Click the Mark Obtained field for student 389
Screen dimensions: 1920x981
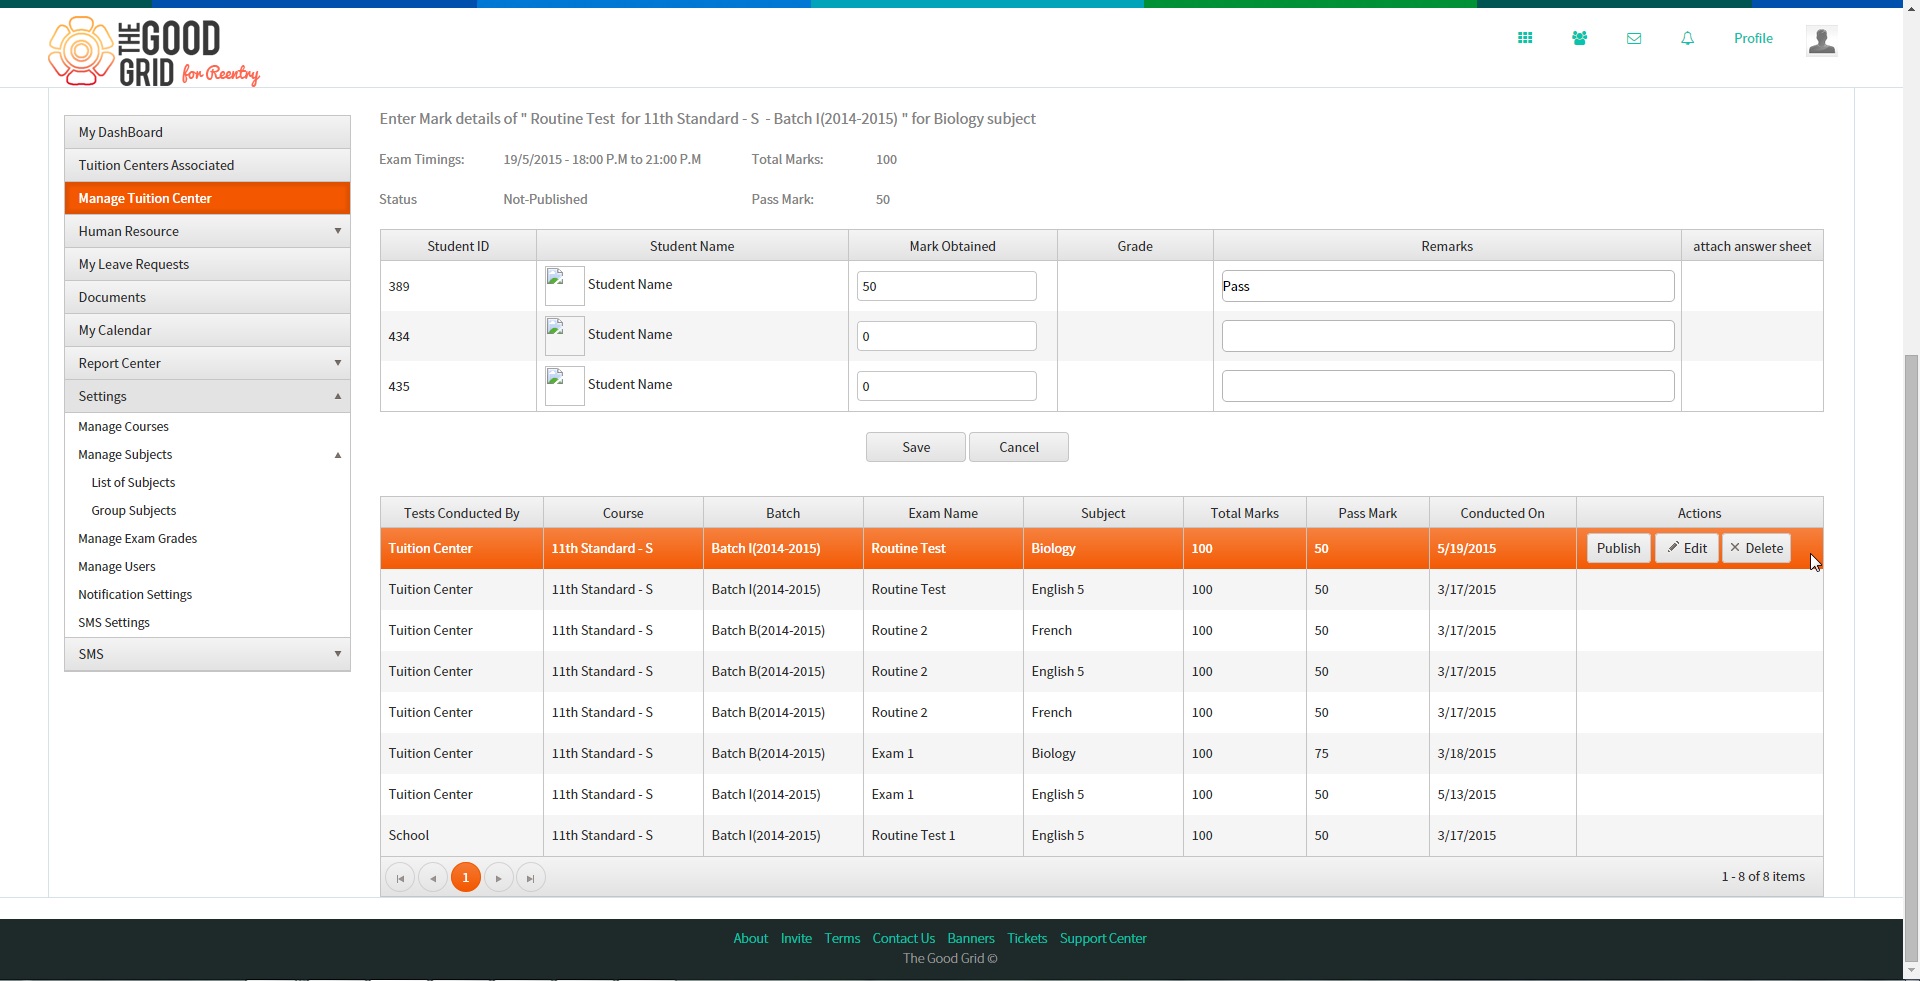point(946,286)
